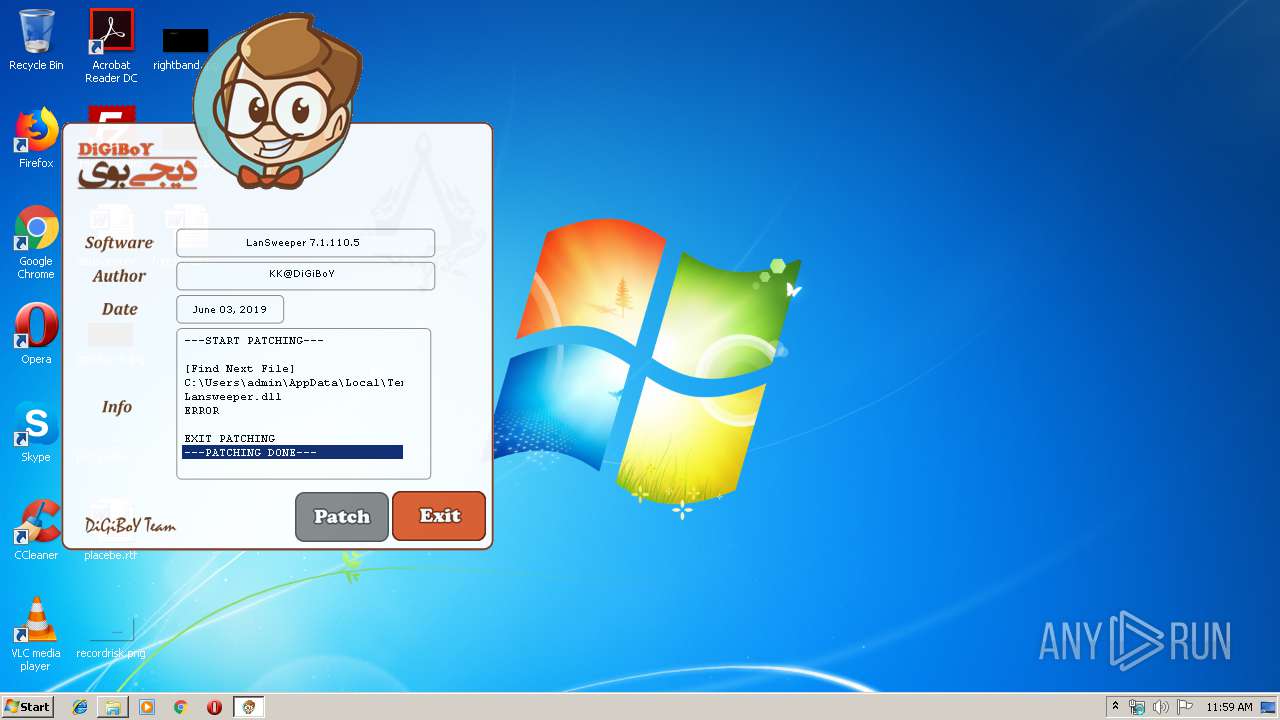Open the Recycle Bin desktop icon
Screen dimensions: 1280x720
pos(36,40)
